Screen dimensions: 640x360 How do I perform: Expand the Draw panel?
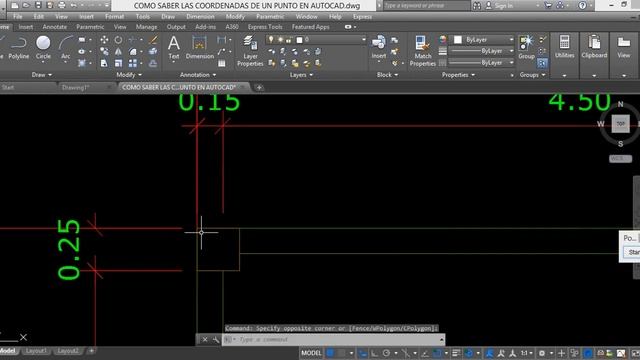(x=42, y=75)
